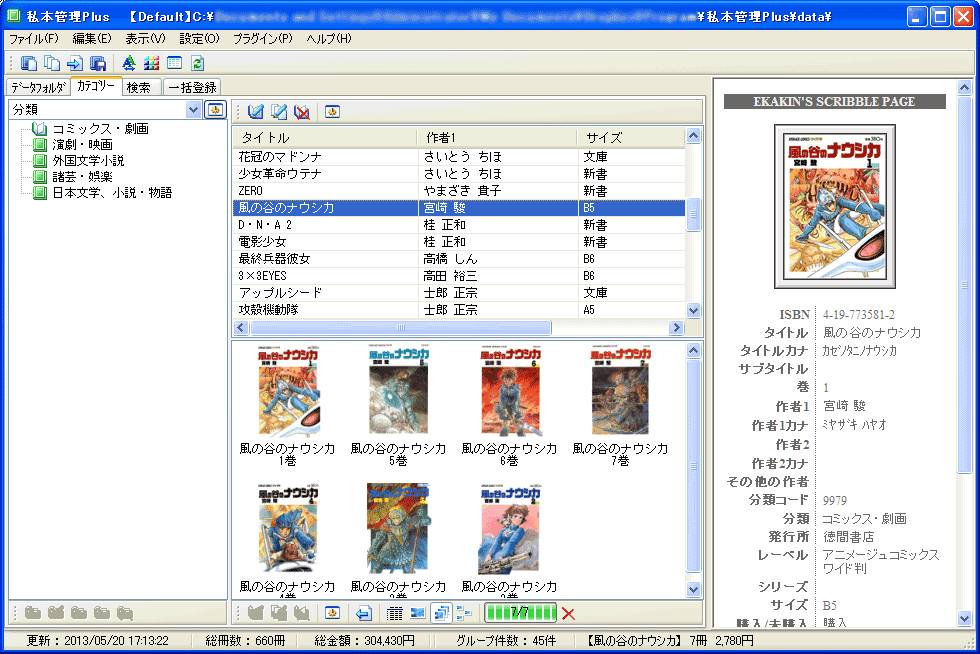Click the colorful grid icon in toolbar
980x654 pixels.
point(151,63)
